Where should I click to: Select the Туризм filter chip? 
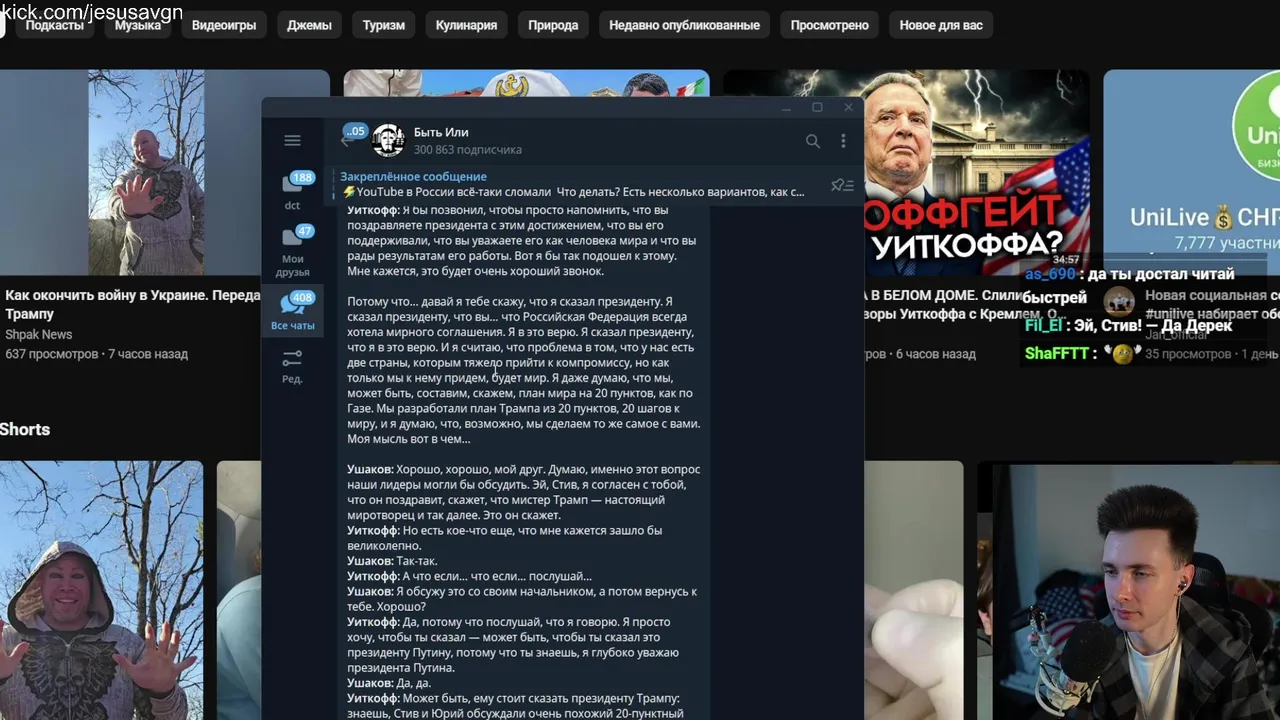pyautogui.click(x=384, y=25)
